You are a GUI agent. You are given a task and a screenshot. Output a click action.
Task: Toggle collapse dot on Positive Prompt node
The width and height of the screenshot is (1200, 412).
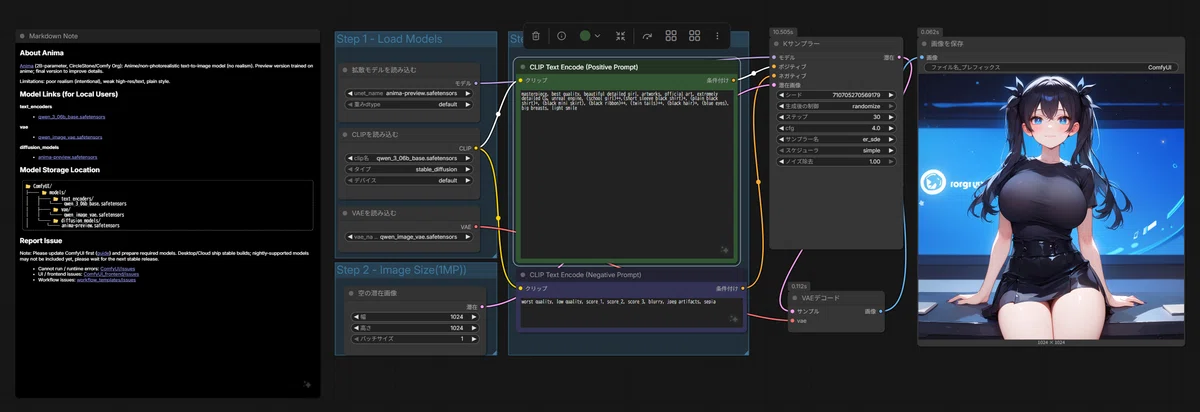[x=521, y=66]
